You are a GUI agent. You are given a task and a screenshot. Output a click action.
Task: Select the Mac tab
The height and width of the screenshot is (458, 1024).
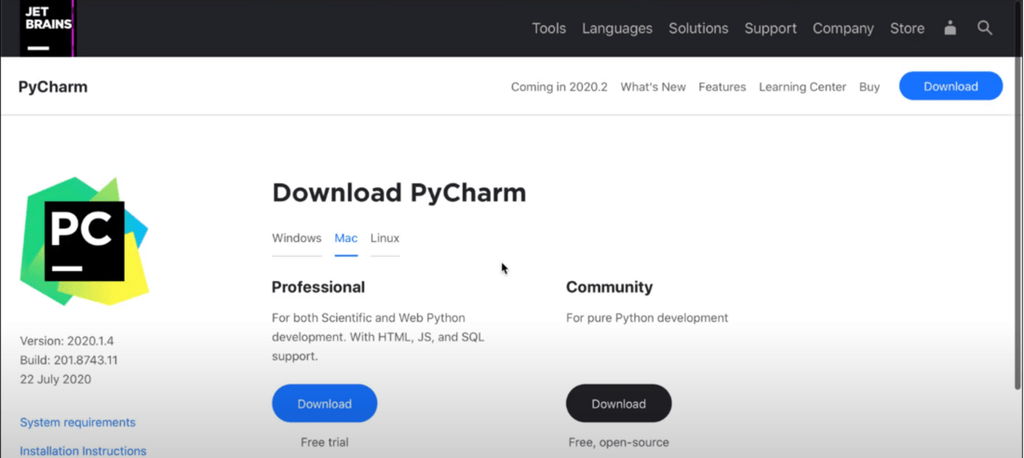tap(346, 238)
